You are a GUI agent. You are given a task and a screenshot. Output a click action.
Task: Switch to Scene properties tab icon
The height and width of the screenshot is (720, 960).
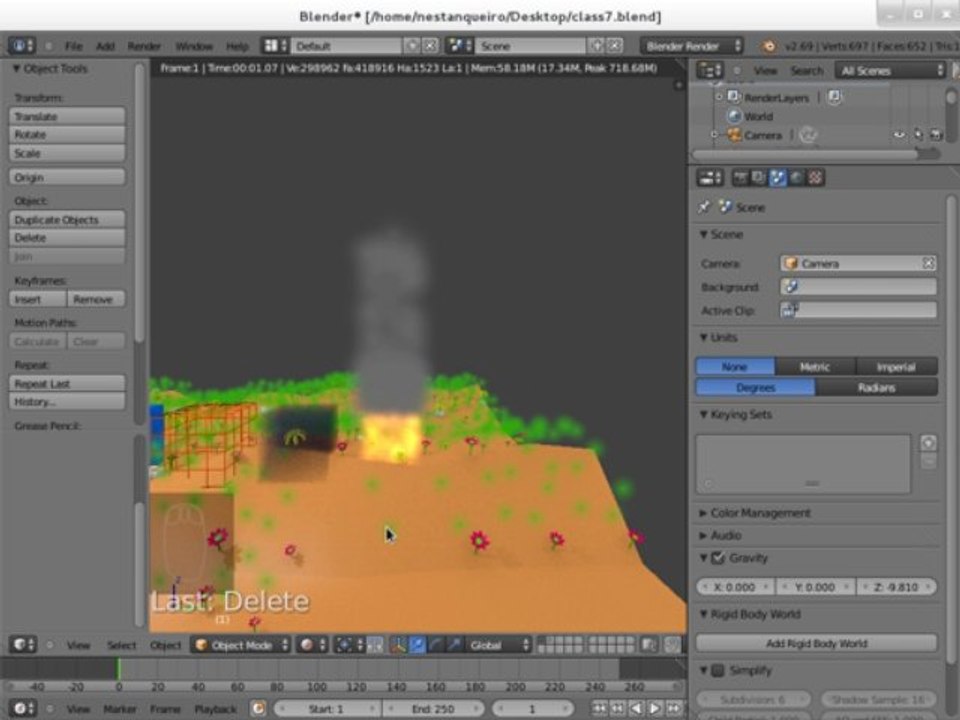coord(778,178)
